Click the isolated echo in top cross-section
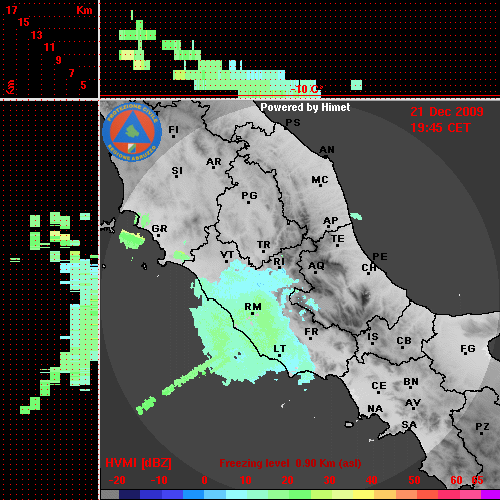500x500 pixels. (x=356, y=85)
